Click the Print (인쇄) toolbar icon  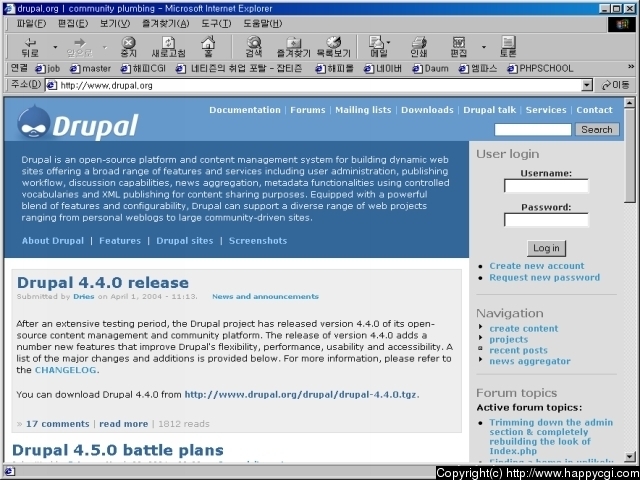(419, 47)
